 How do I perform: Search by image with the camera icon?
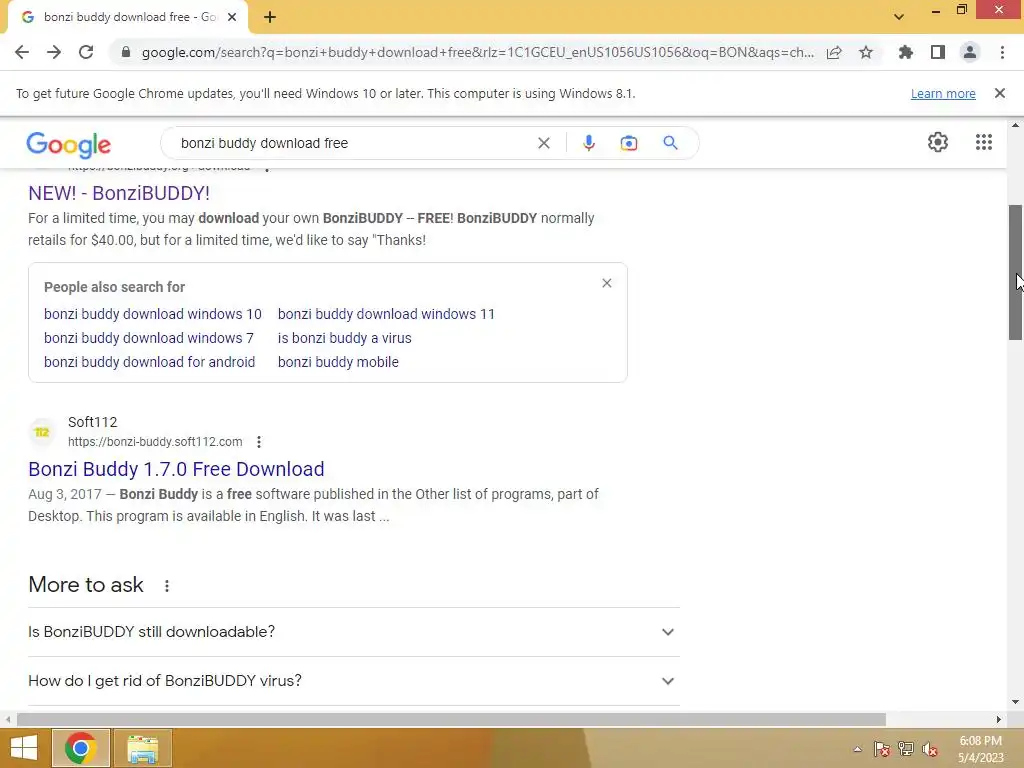click(629, 143)
